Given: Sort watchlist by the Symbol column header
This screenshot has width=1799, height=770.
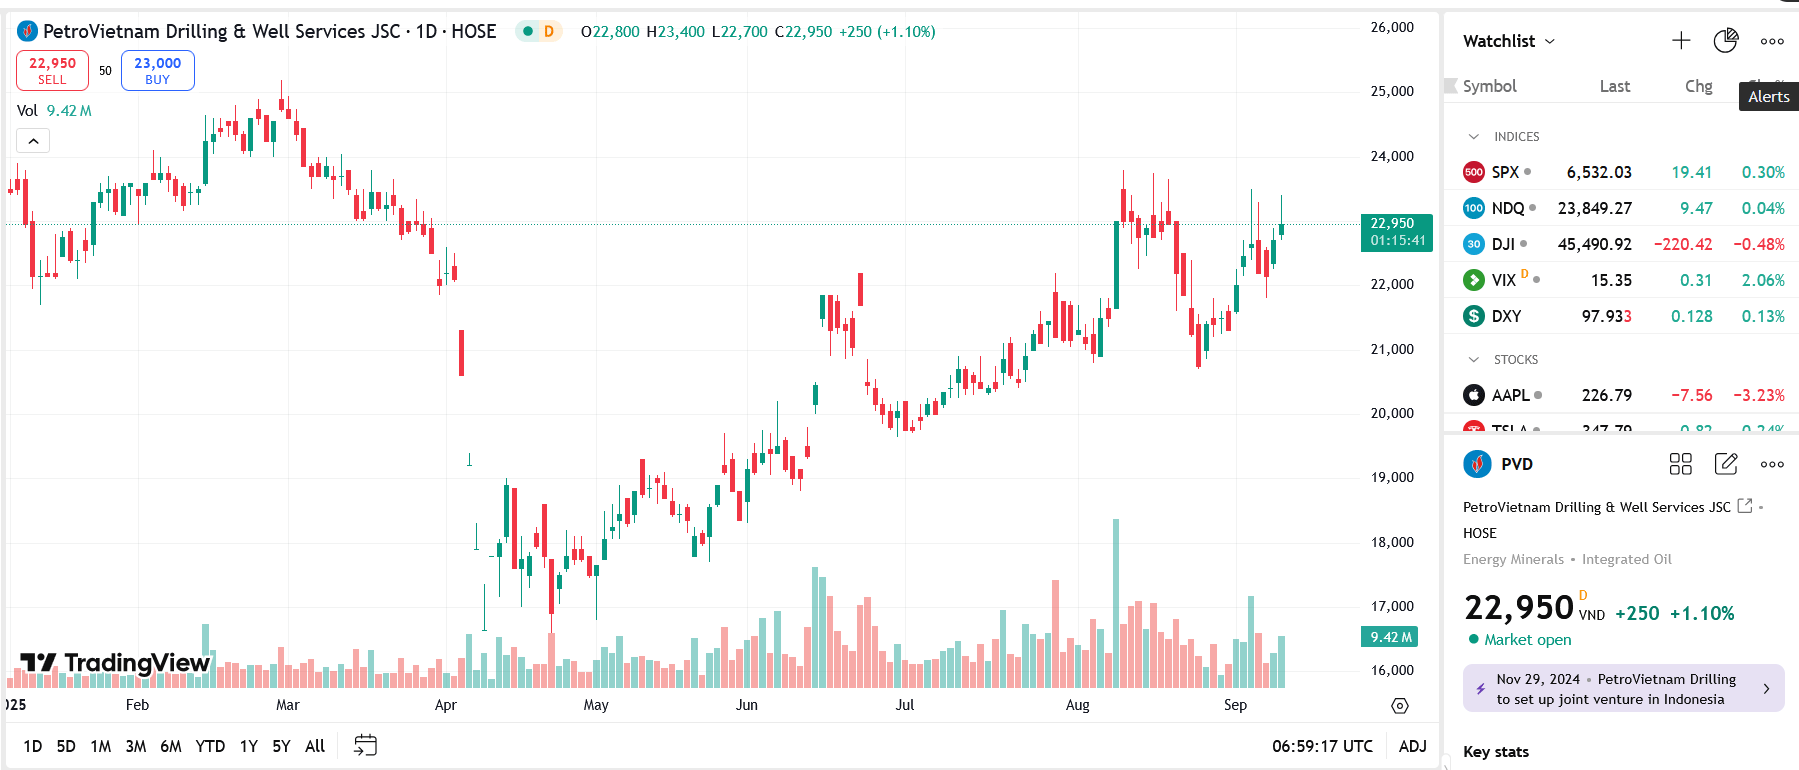Looking at the screenshot, I should tap(1489, 86).
